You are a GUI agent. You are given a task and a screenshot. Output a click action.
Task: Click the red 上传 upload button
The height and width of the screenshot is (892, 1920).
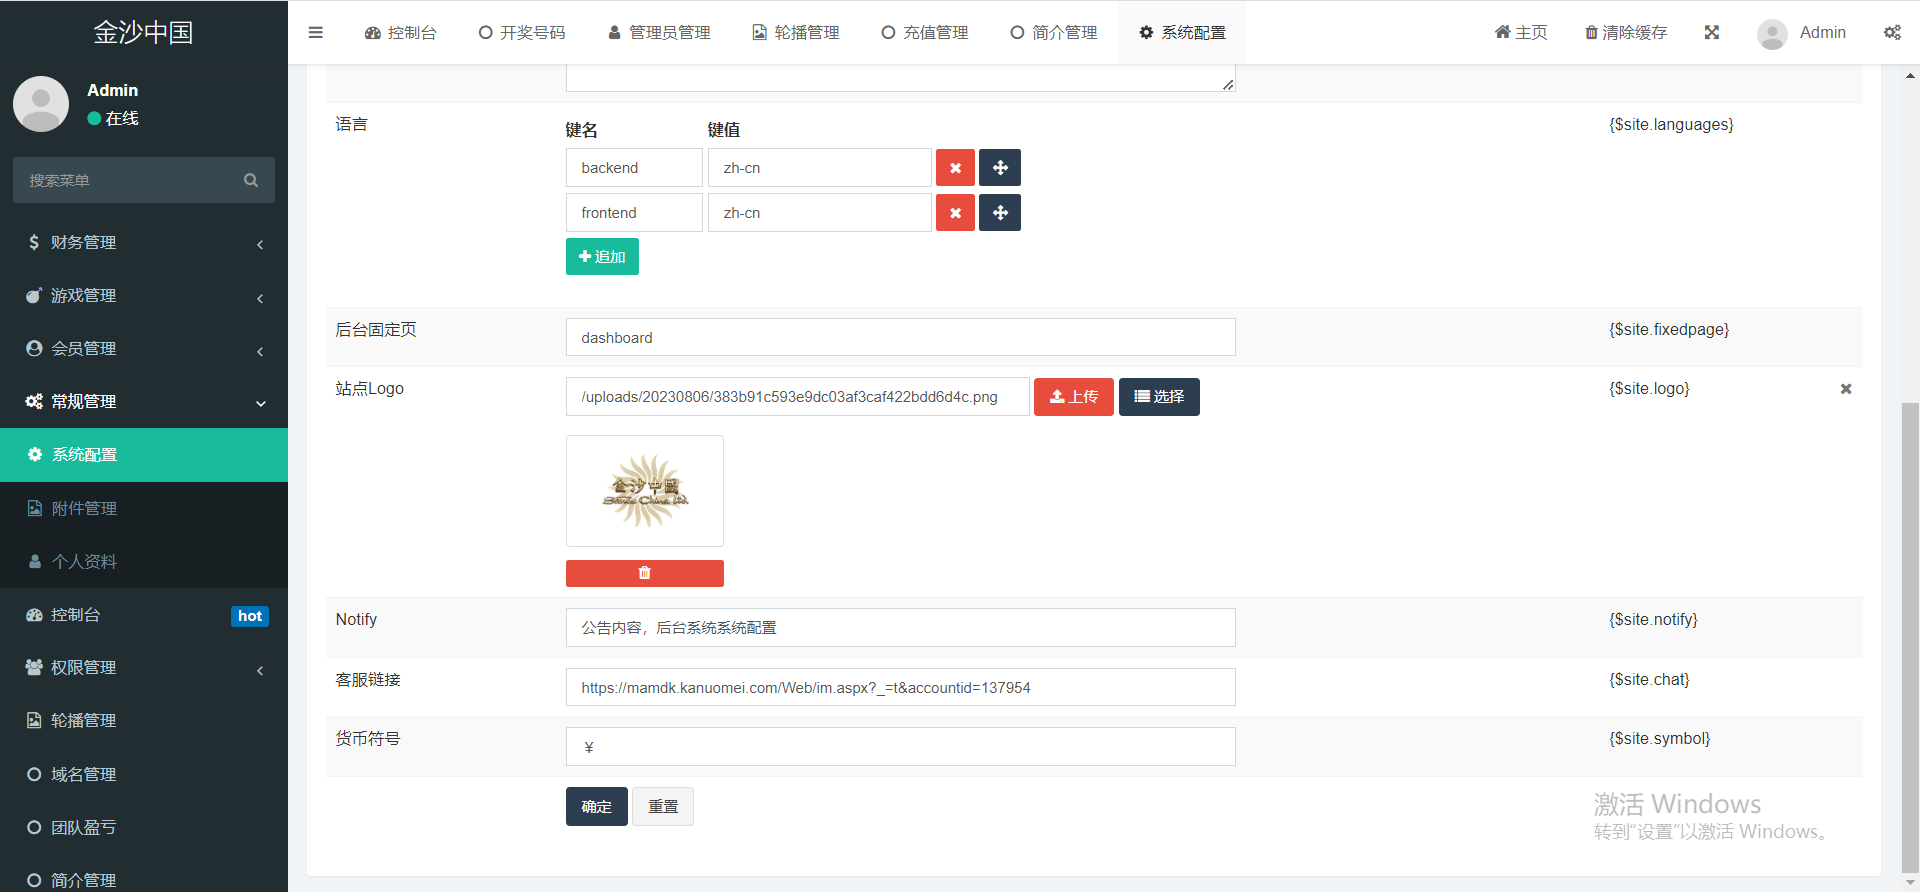1074,397
